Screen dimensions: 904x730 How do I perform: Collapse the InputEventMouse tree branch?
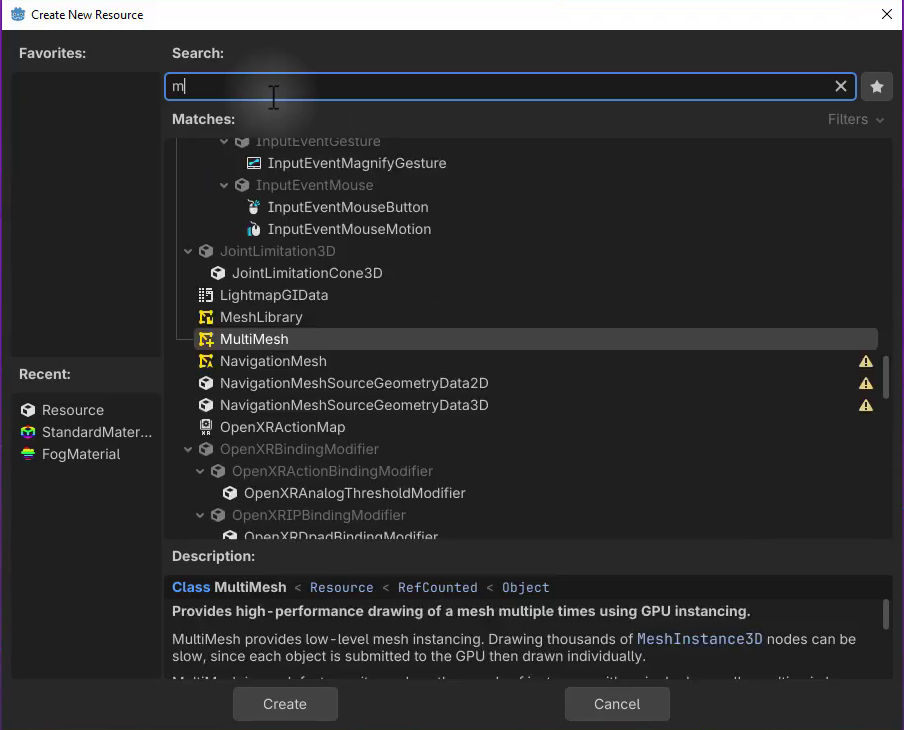[x=224, y=185]
